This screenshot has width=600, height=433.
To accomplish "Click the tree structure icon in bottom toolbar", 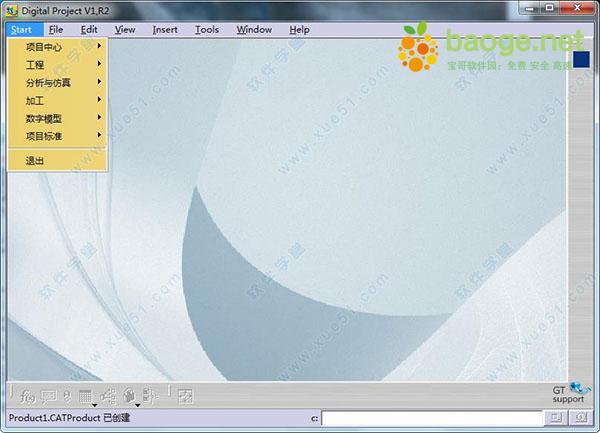I will (x=108, y=396).
